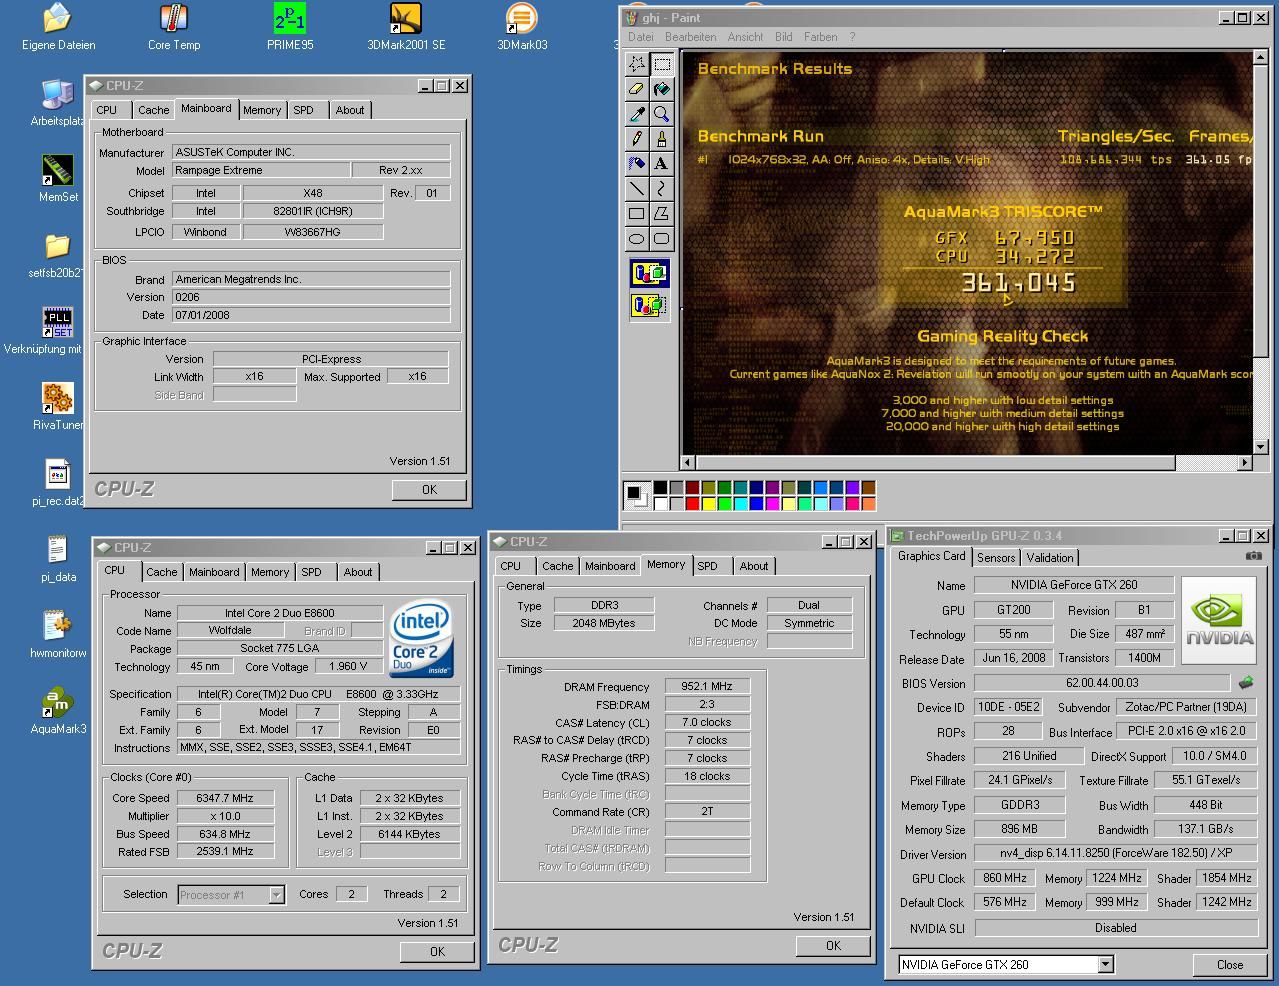The image size is (1279, 986).
Task: Select the Airbrush spray tool
Action: coord(637,164)
